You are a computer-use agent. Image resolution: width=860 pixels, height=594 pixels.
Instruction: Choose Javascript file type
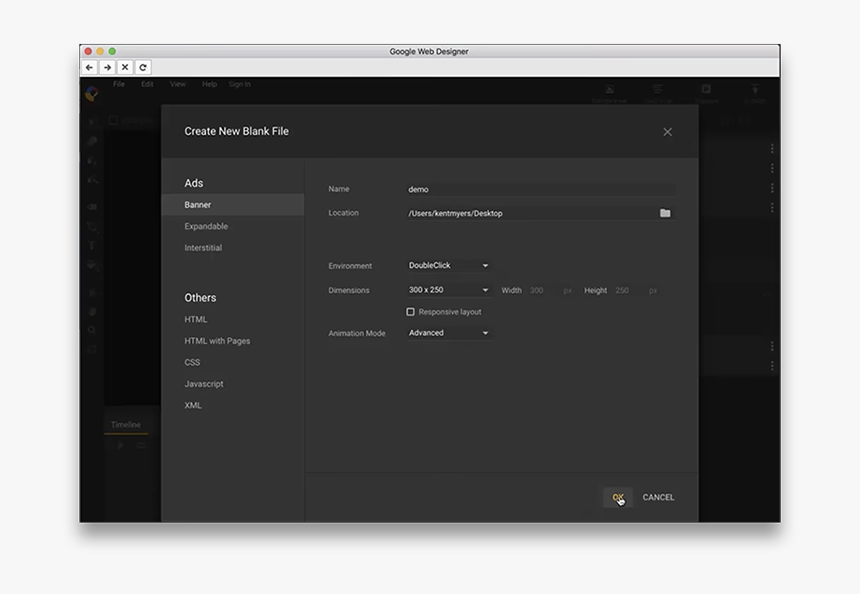pyautogui.click(x=204, y=384)
